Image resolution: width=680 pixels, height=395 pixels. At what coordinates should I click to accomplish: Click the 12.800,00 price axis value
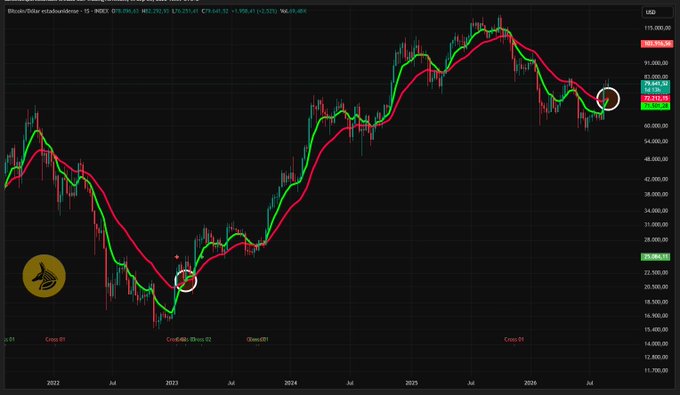(656, 357)
